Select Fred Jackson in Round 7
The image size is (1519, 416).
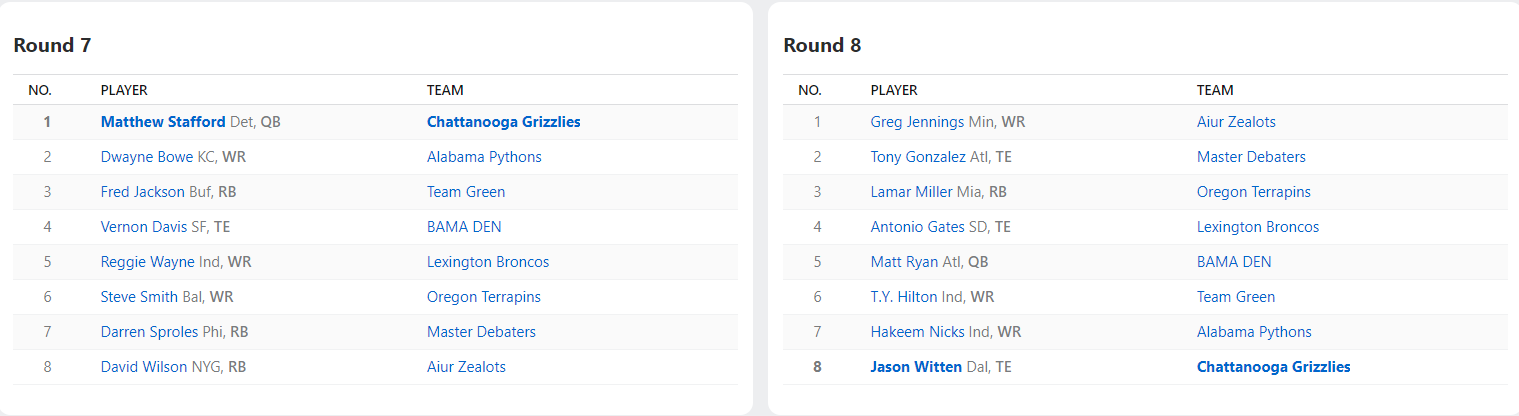click(x=143, y=192)
